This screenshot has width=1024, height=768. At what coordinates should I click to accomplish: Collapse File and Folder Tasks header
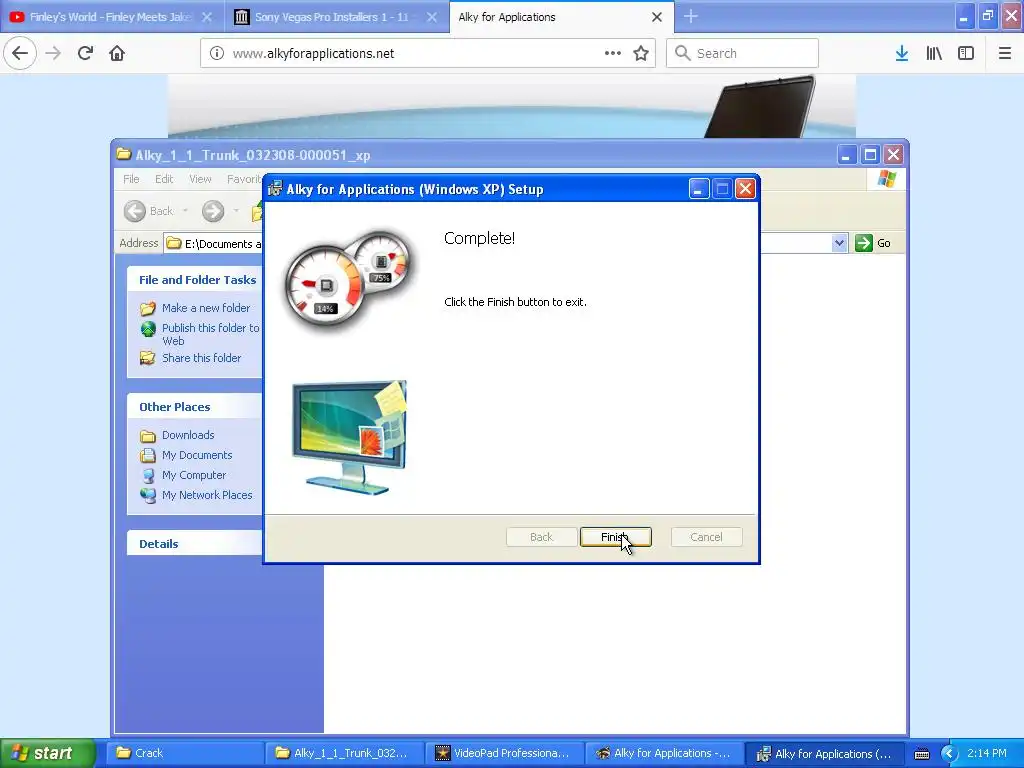click(x=195, y=280)
